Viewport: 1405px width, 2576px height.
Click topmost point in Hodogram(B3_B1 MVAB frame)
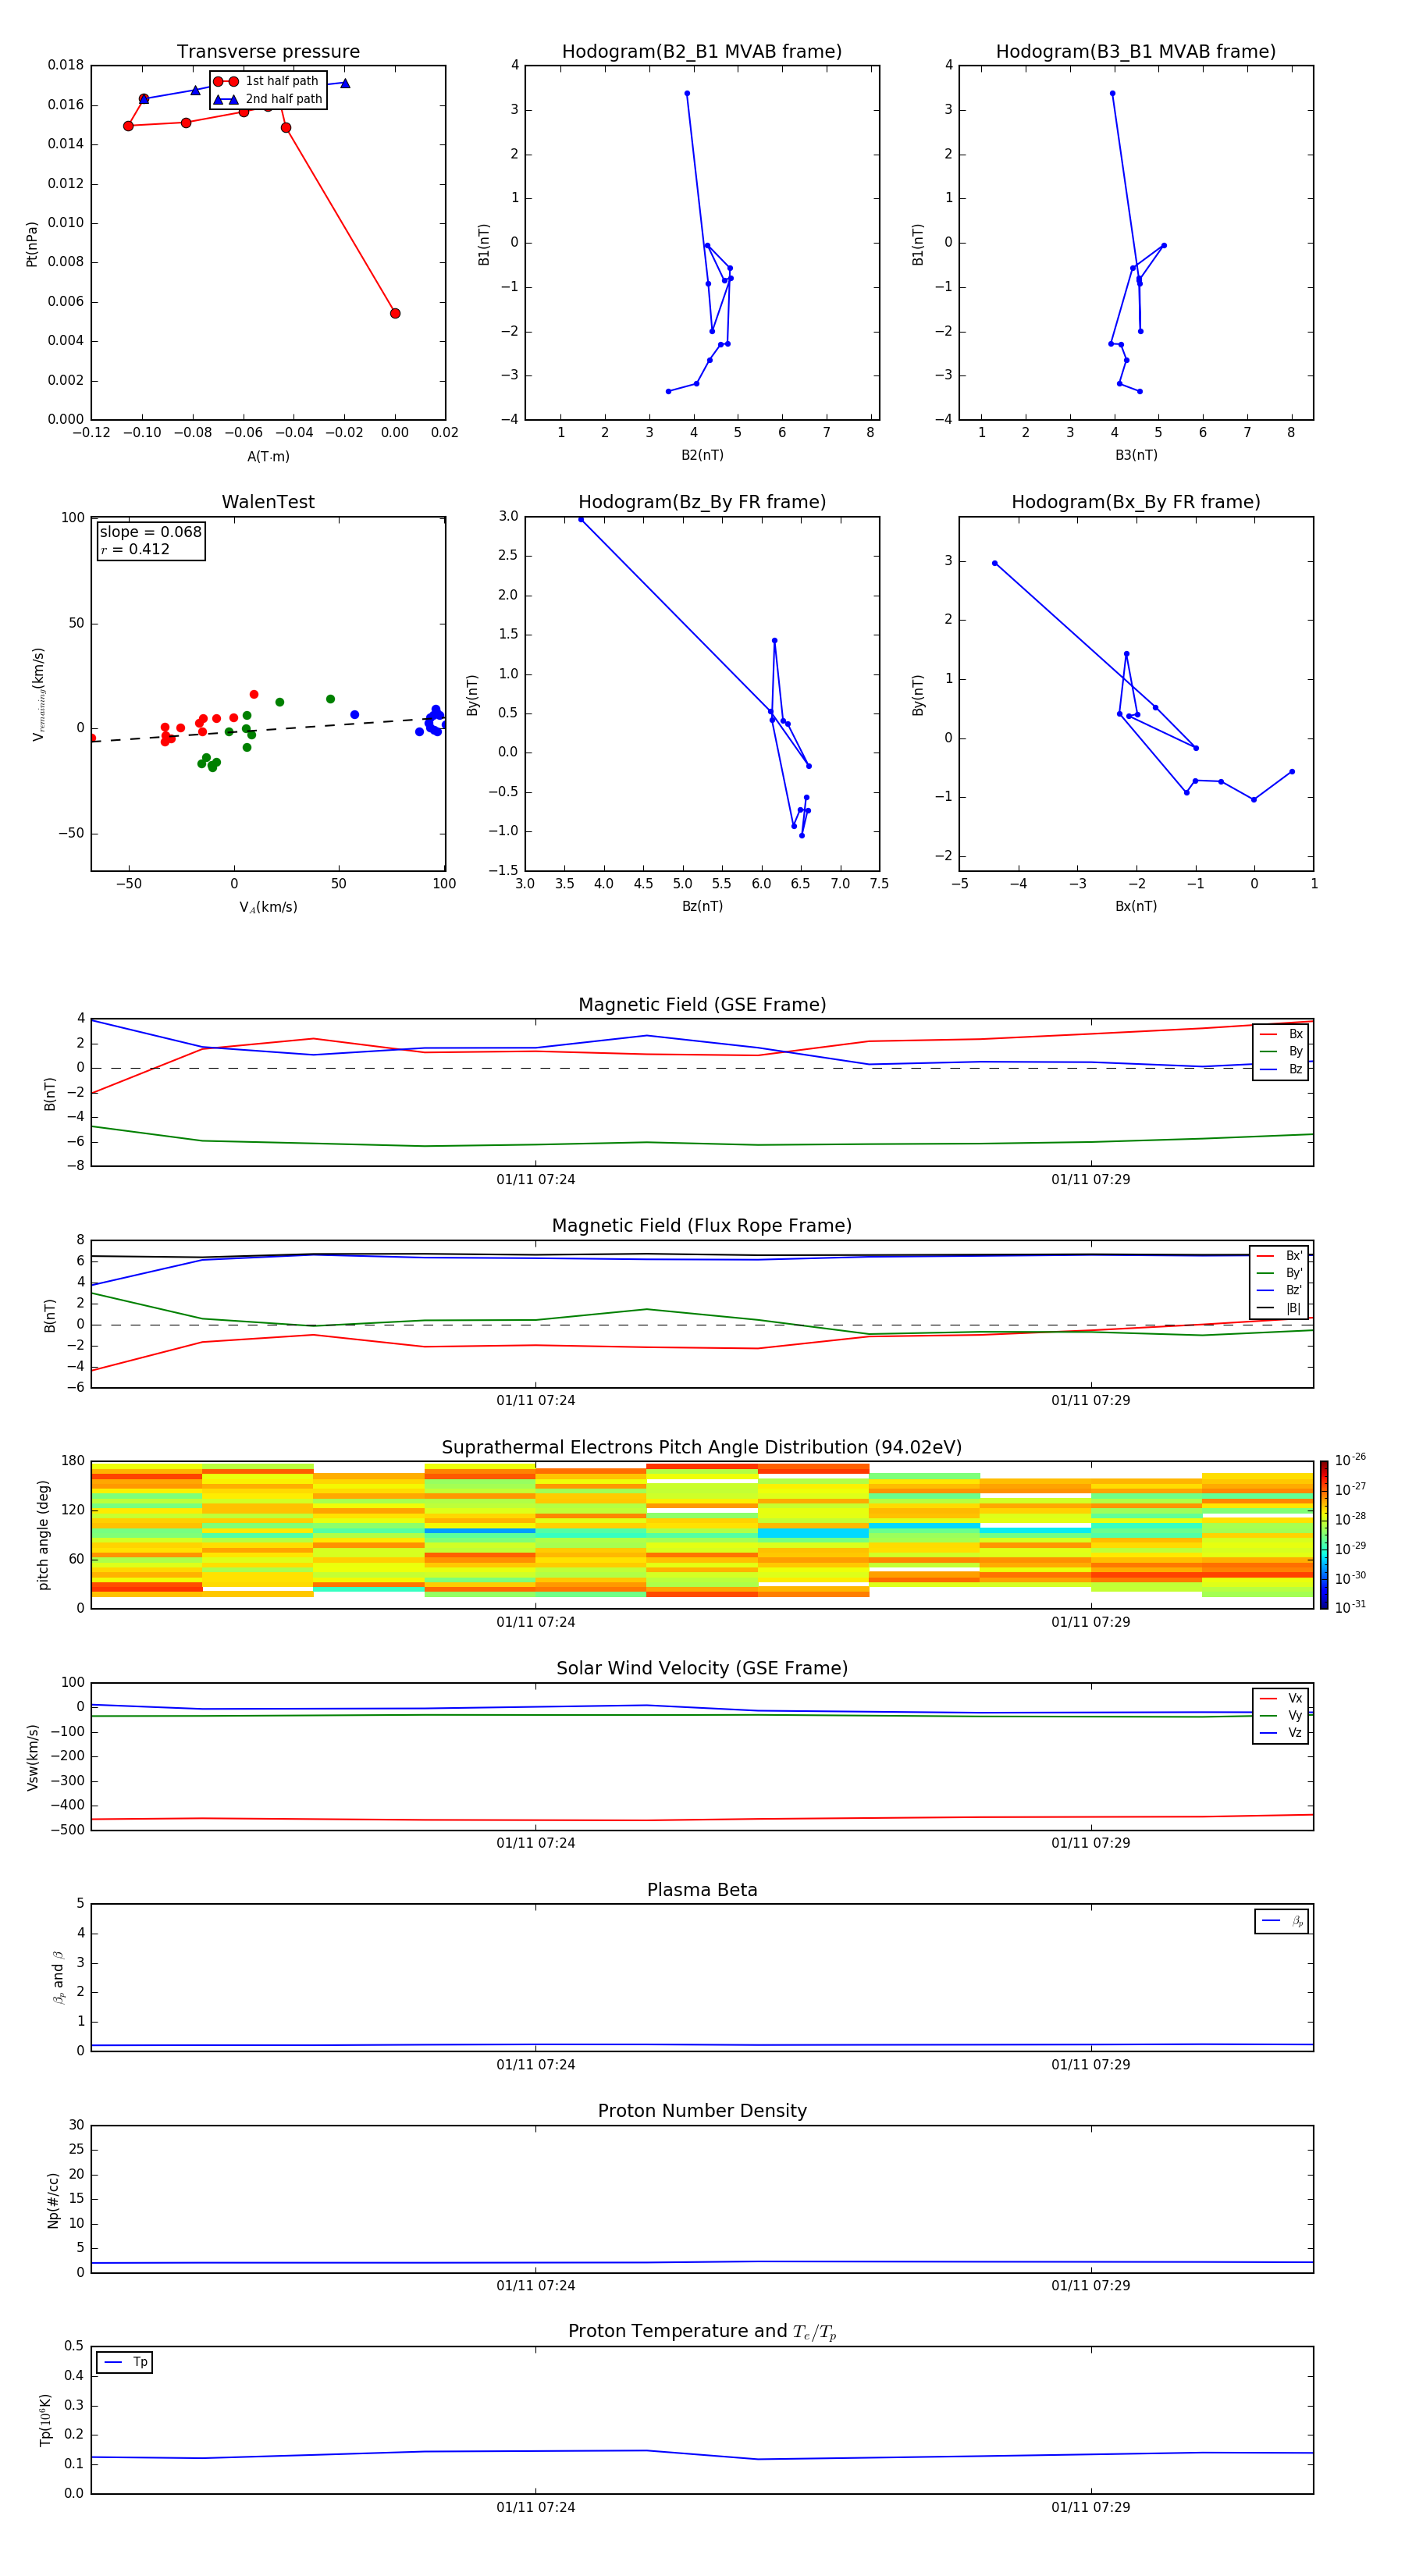[x=1112, y=94]
